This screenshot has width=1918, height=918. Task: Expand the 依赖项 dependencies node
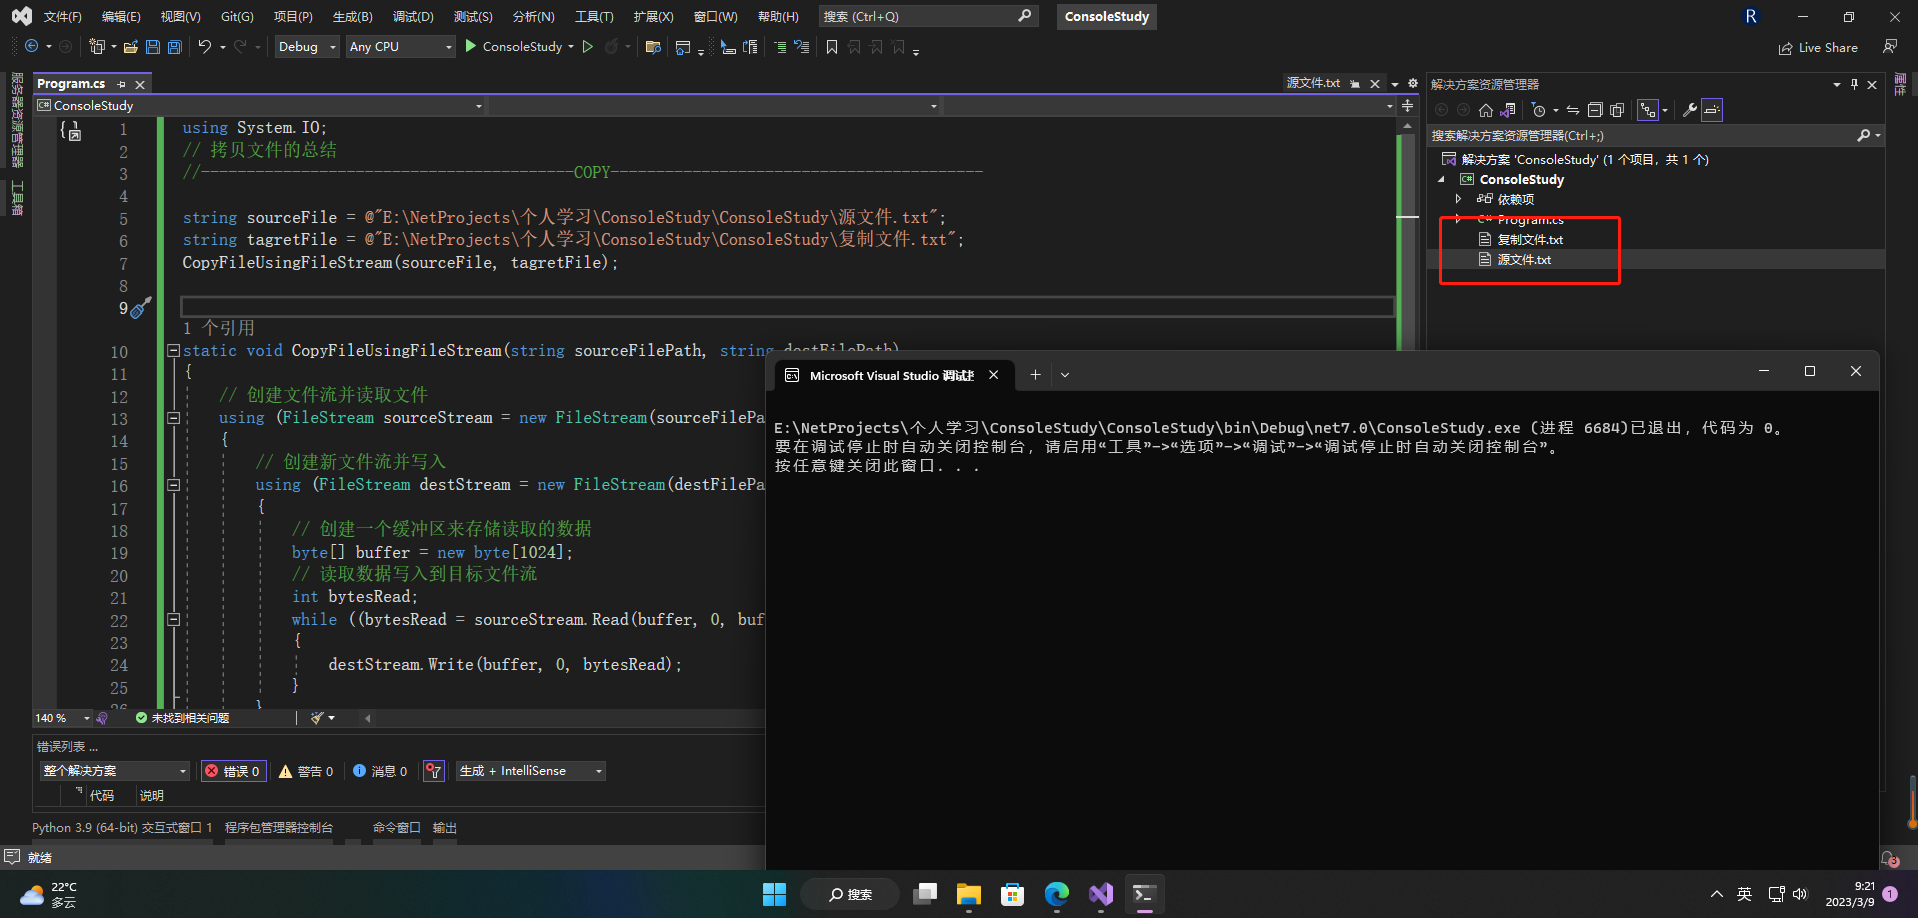(x=1459, y=199)
